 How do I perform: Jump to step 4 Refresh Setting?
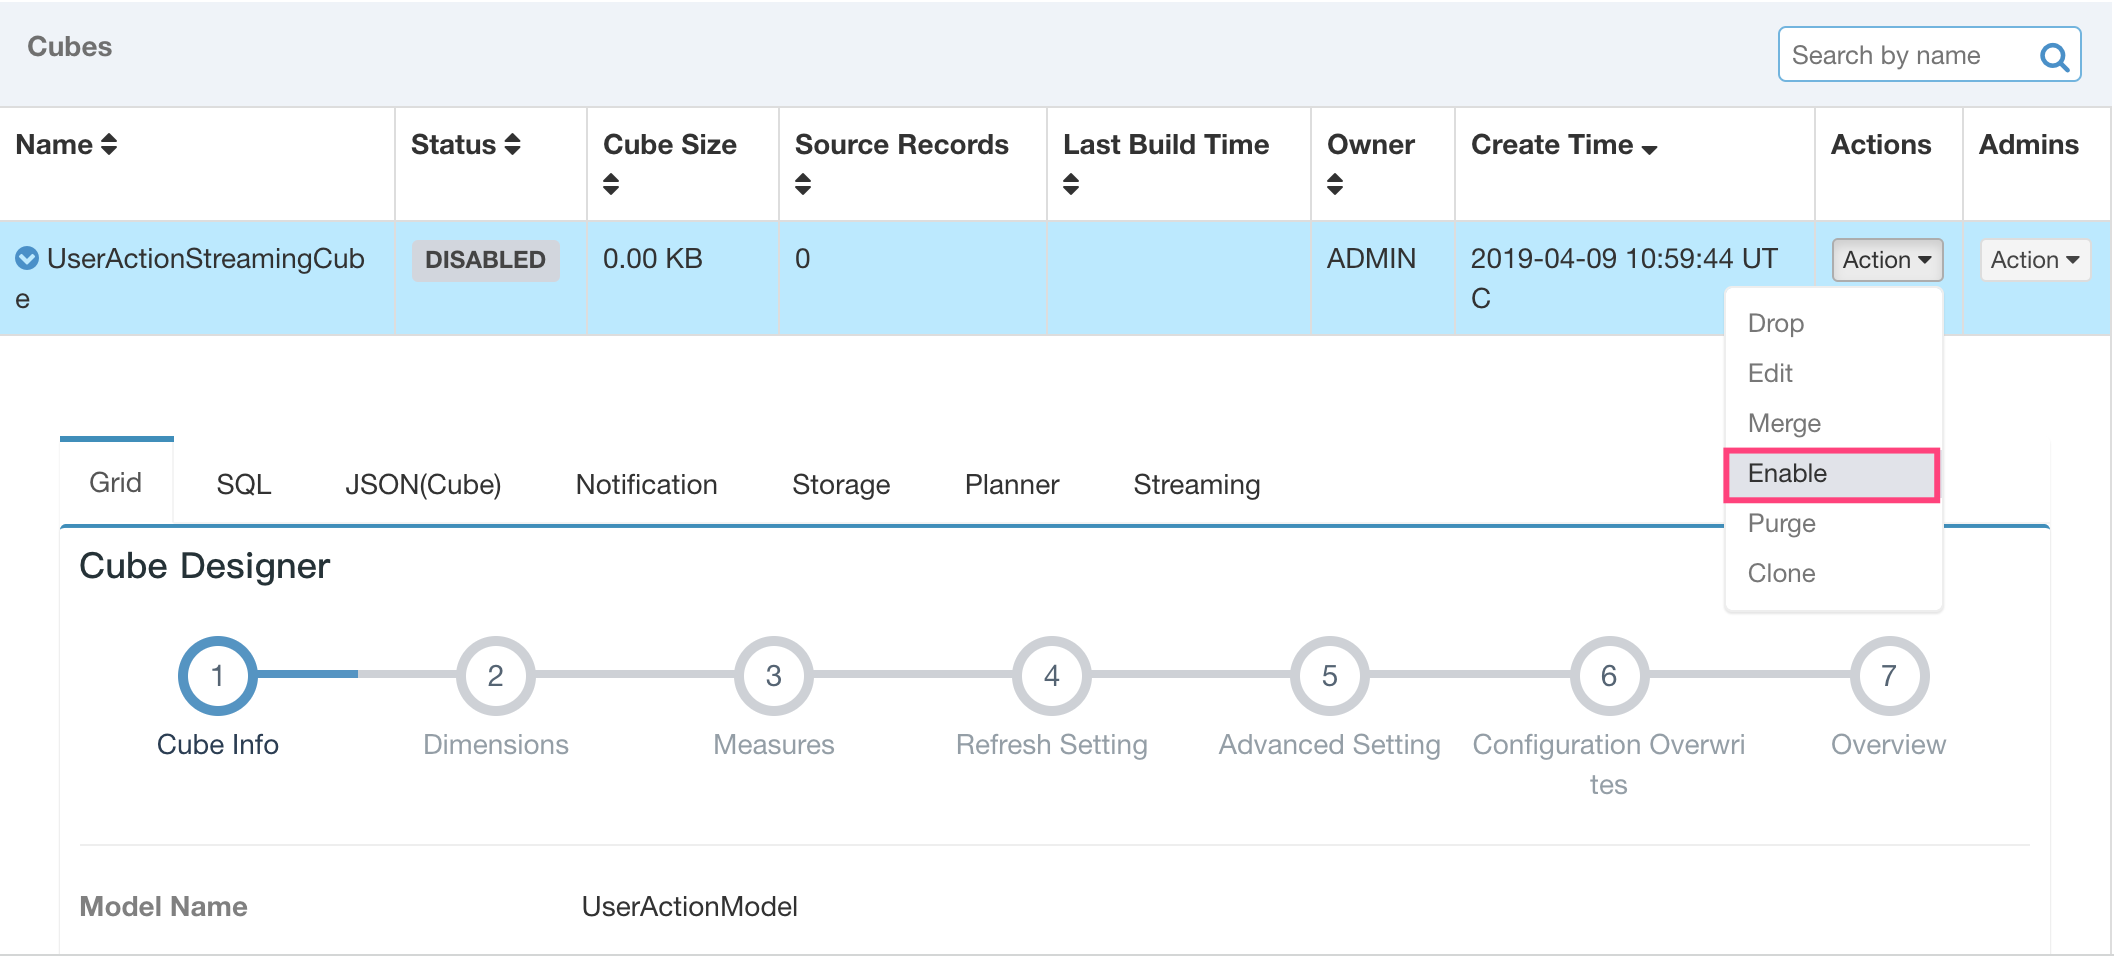pyautogui.click(x=1051, y=676)
